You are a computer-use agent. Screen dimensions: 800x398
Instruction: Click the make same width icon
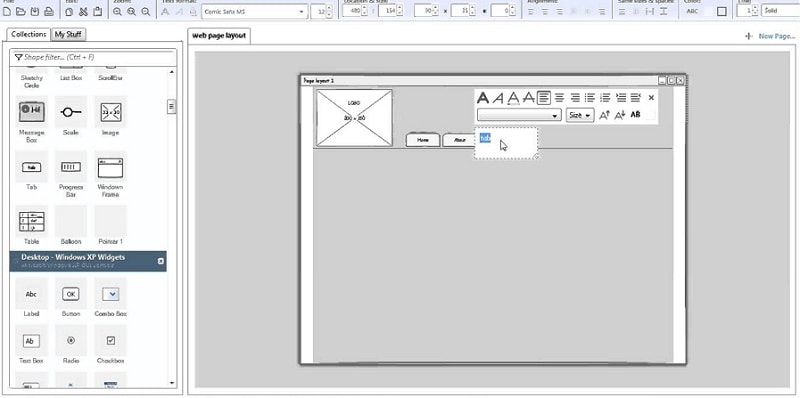point(622,11)
